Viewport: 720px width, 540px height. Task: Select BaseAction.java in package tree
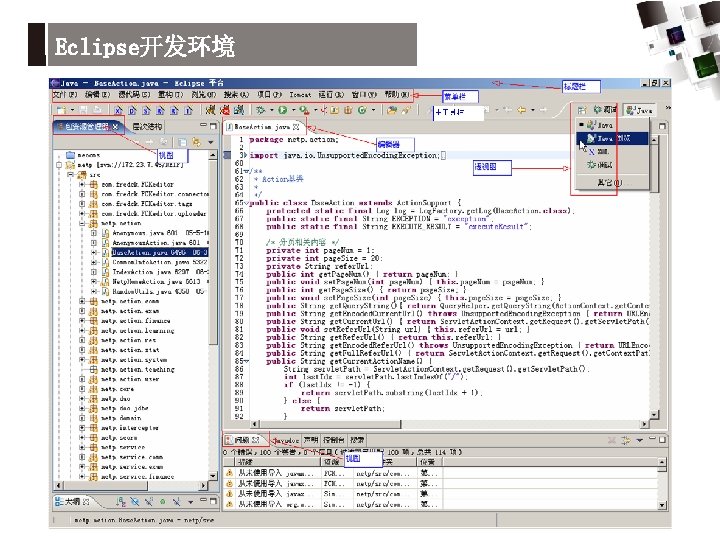coord(159,253)
